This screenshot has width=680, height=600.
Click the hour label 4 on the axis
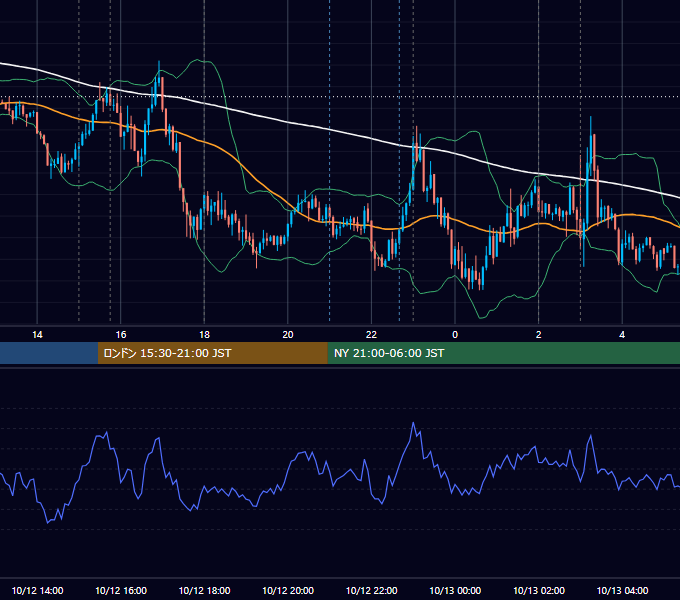[622, 335]
